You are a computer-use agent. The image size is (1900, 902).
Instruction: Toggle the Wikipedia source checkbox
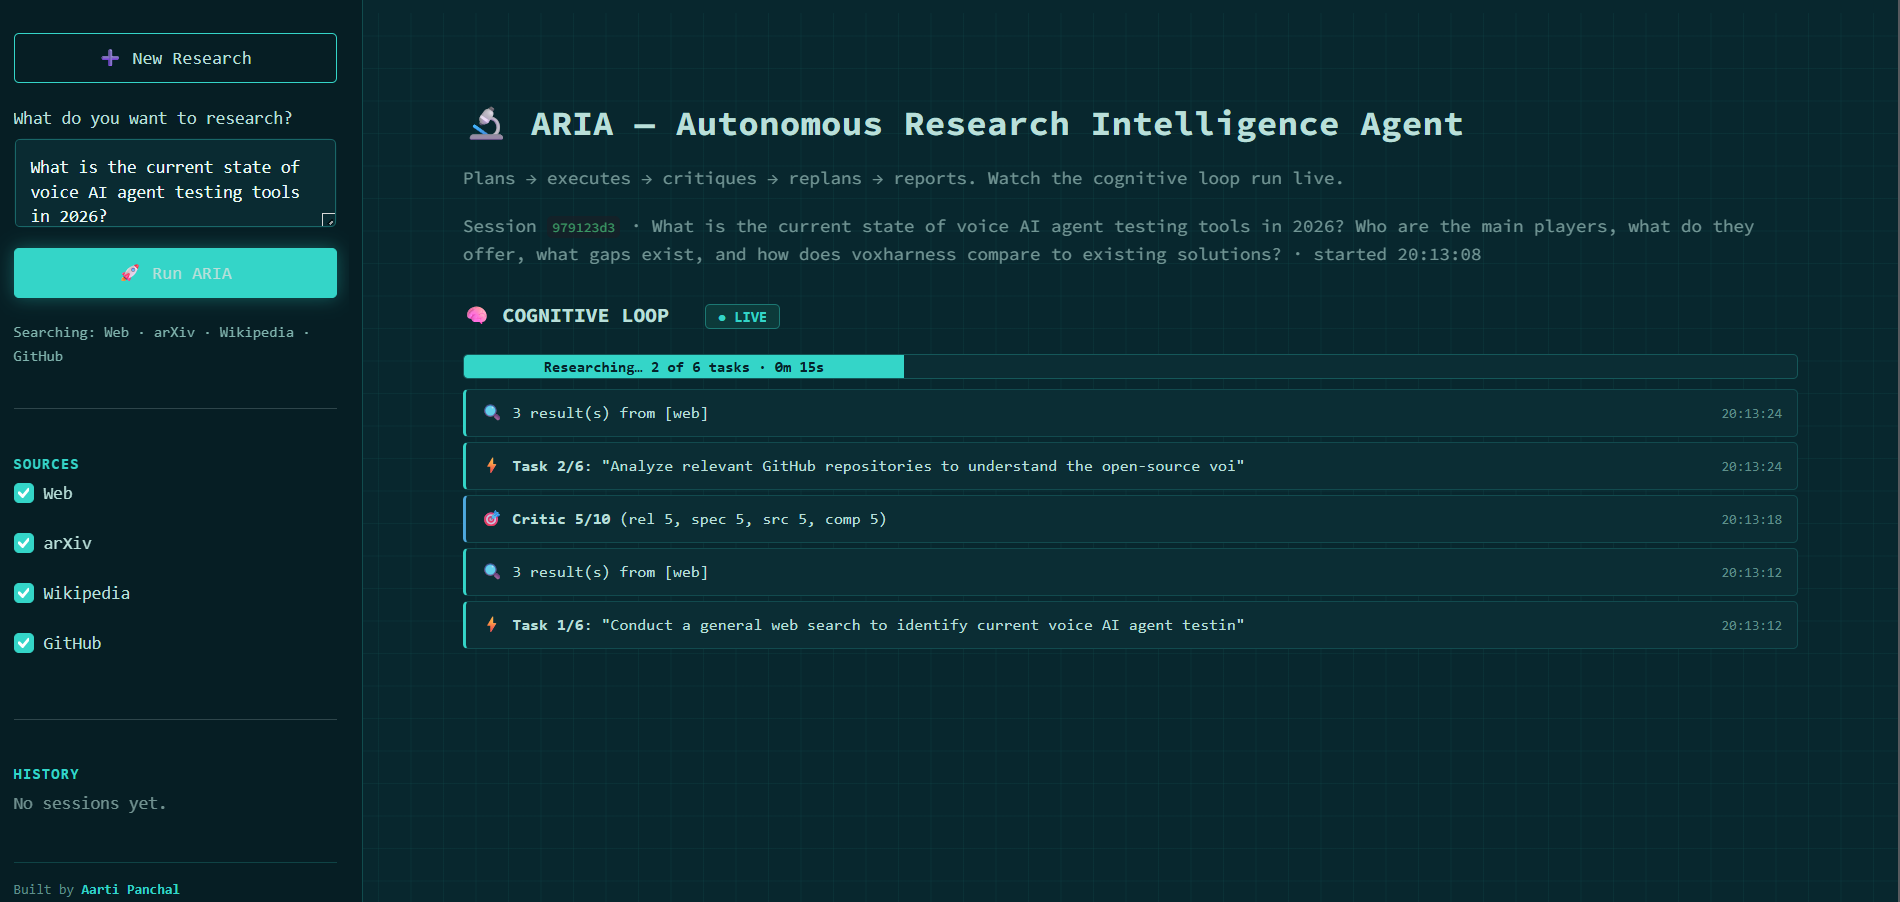pyautogui.click(x=24, y=593)
